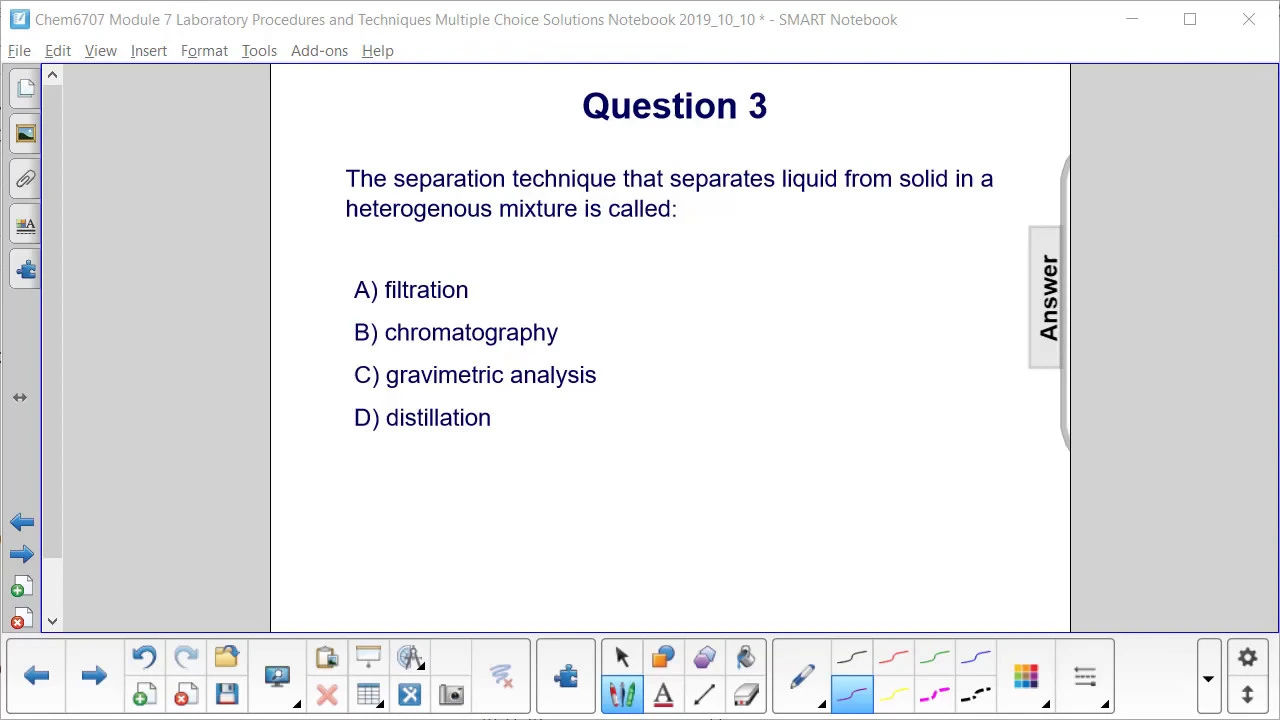1280x720 pixels.
Task: Select the Text tool letter A
Action: click(663, 695)
